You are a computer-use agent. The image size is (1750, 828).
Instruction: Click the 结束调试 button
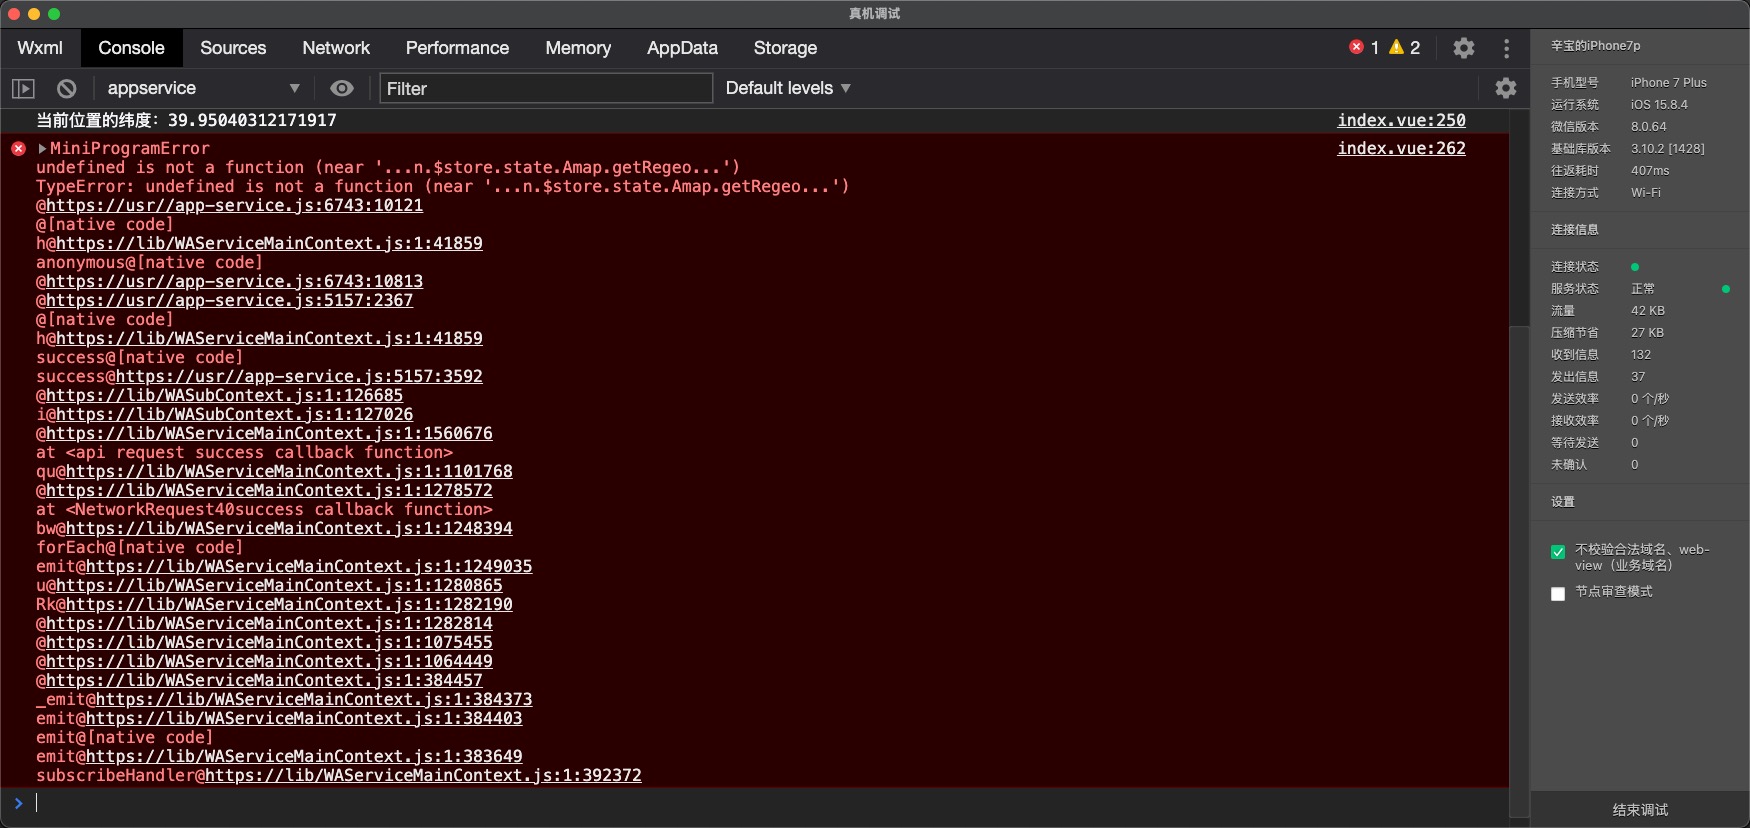pyautogui.click(x=1640, y=810)
